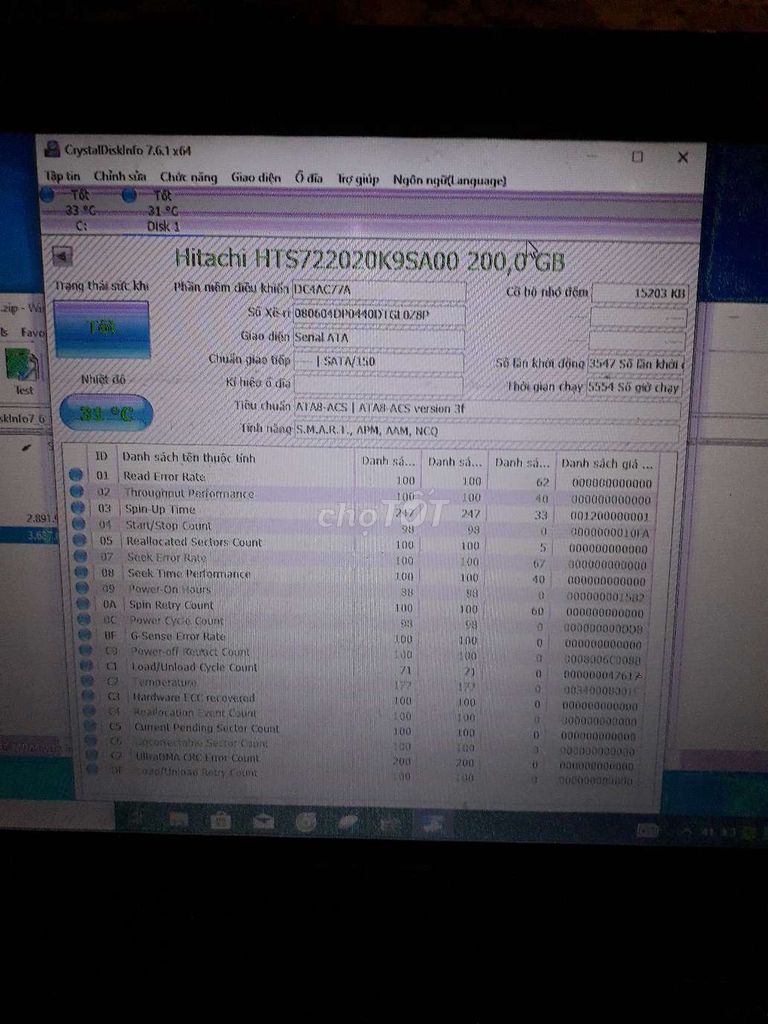The height and width of the screenshot is (1024, 768).
Task: Click the raw value 00120000001 of Spin-Up Time
Action: coord(610,516)
